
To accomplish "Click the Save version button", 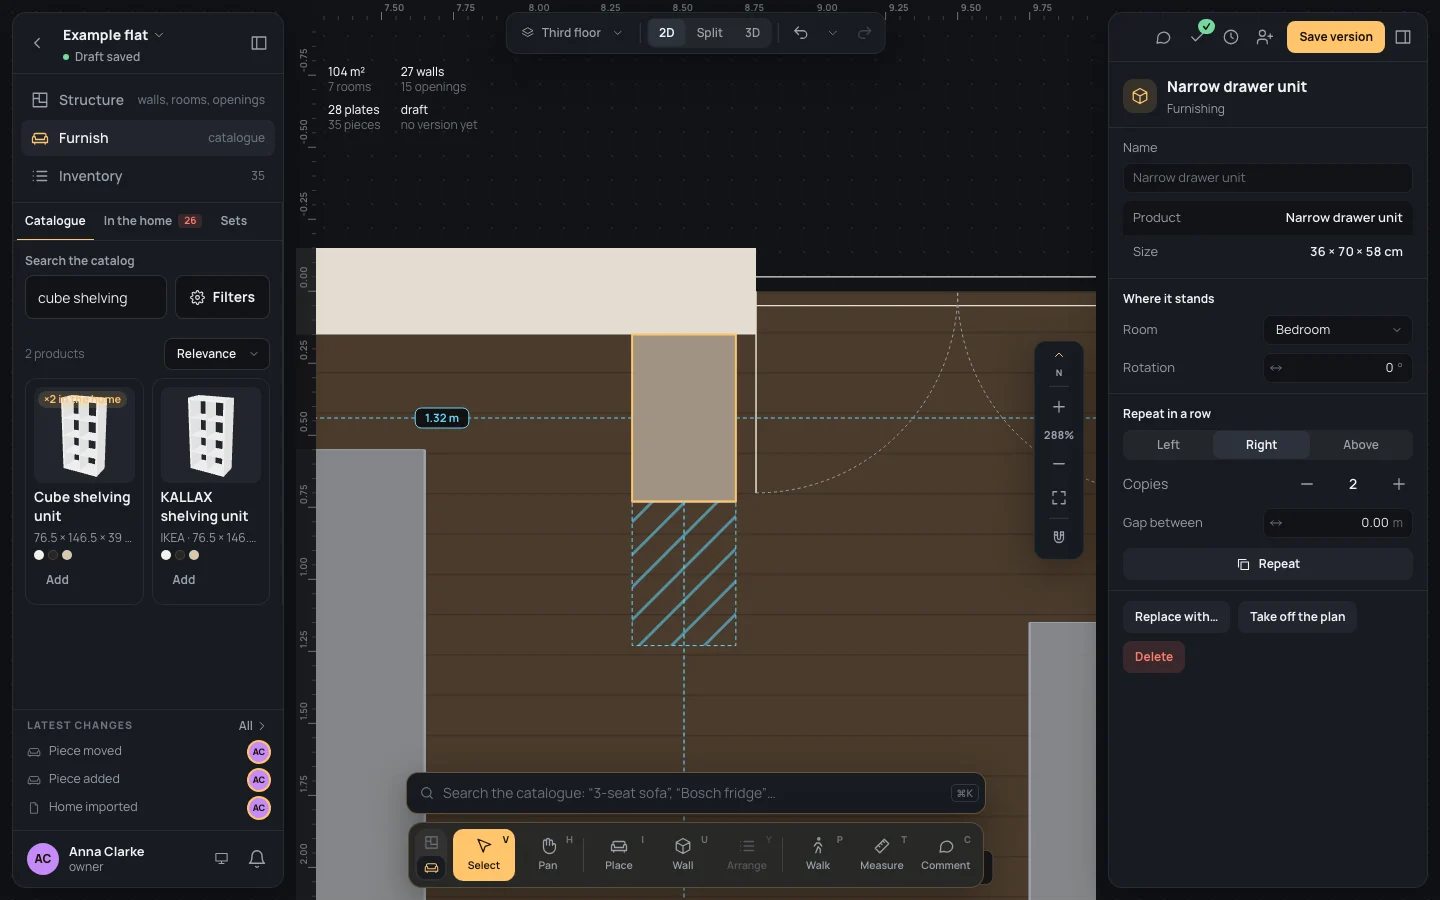I will point(1336,37).
